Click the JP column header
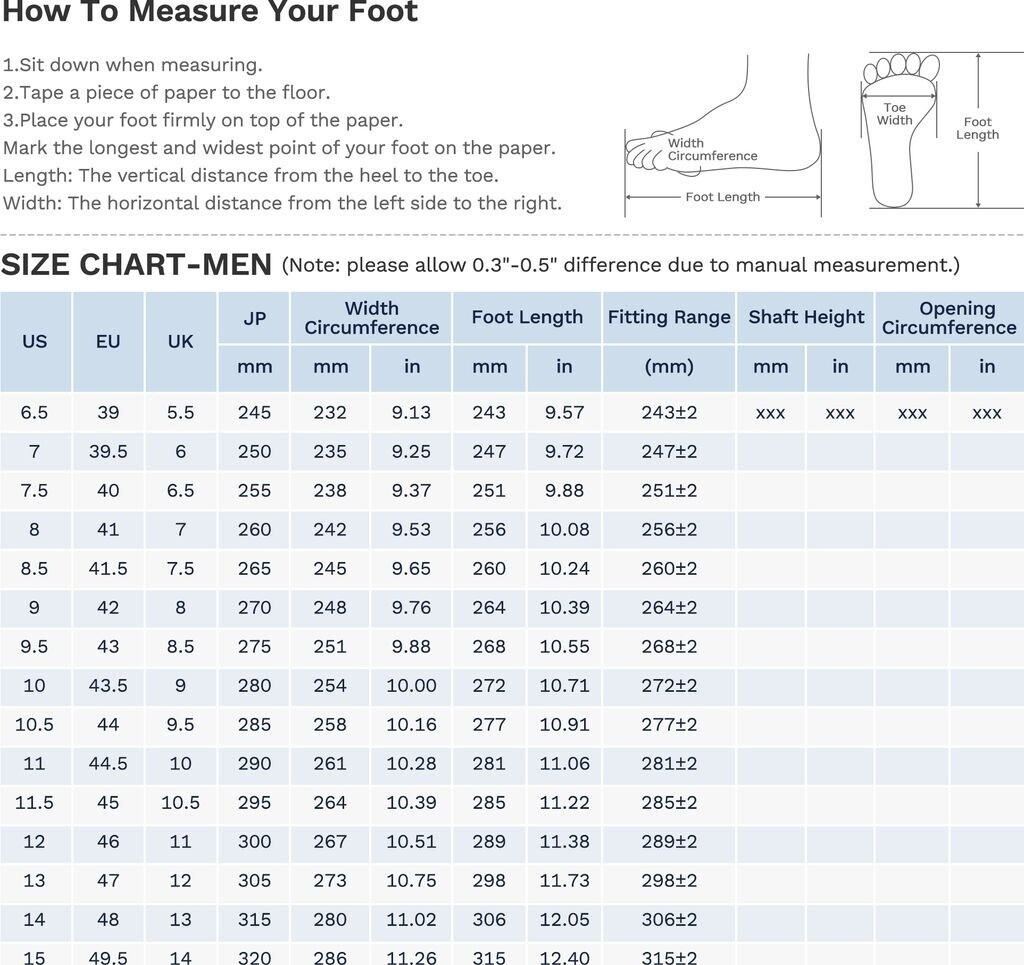Image resolution: width=1024 pixels, height=965 pixels. (x=255, y=319)
